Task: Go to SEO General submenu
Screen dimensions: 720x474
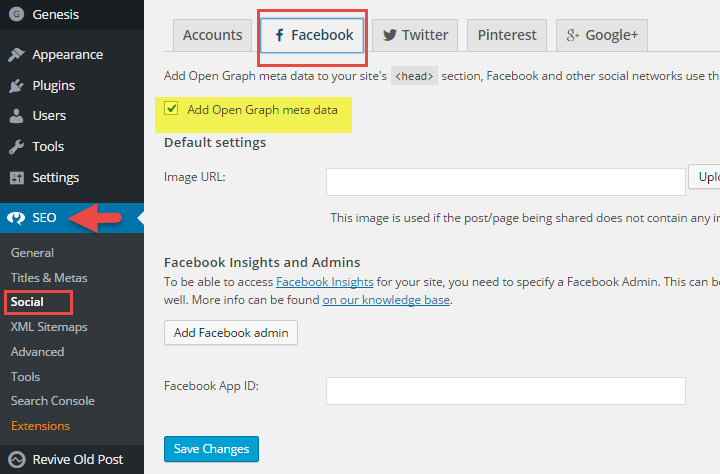Action: click(32, 253)
